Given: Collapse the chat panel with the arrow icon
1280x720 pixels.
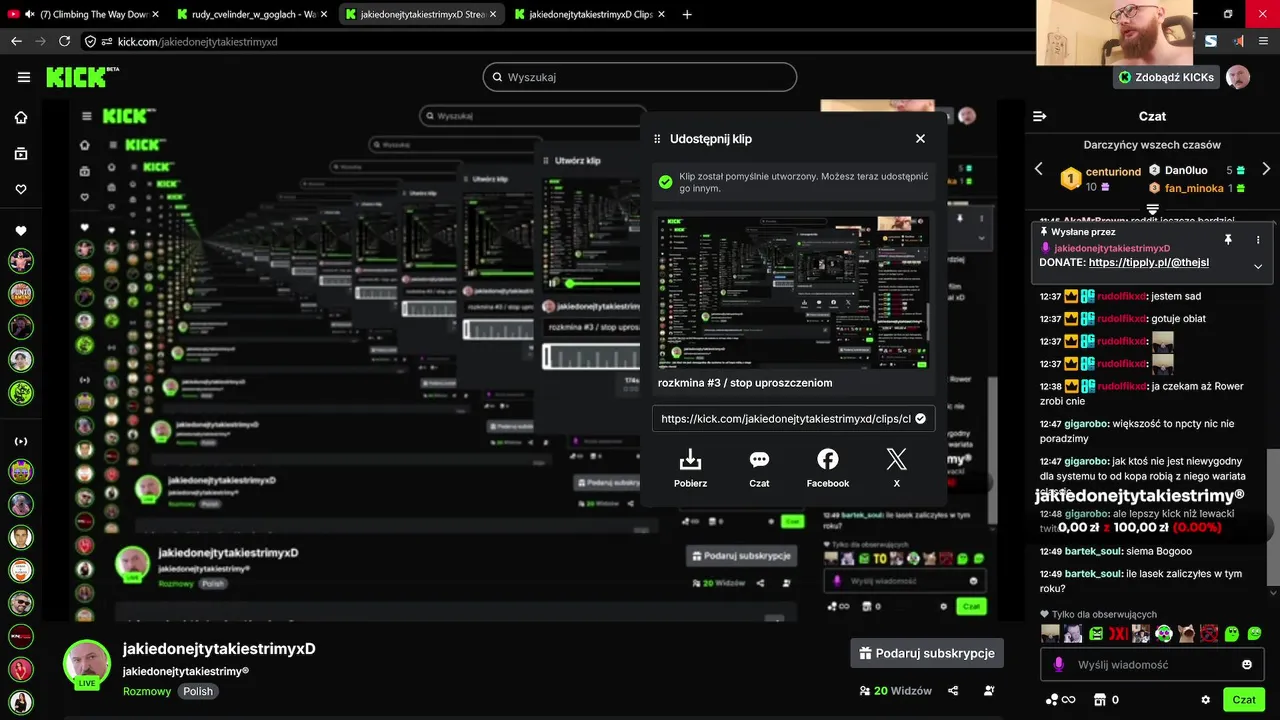Looking at the screenshot, I should 1040,117.
